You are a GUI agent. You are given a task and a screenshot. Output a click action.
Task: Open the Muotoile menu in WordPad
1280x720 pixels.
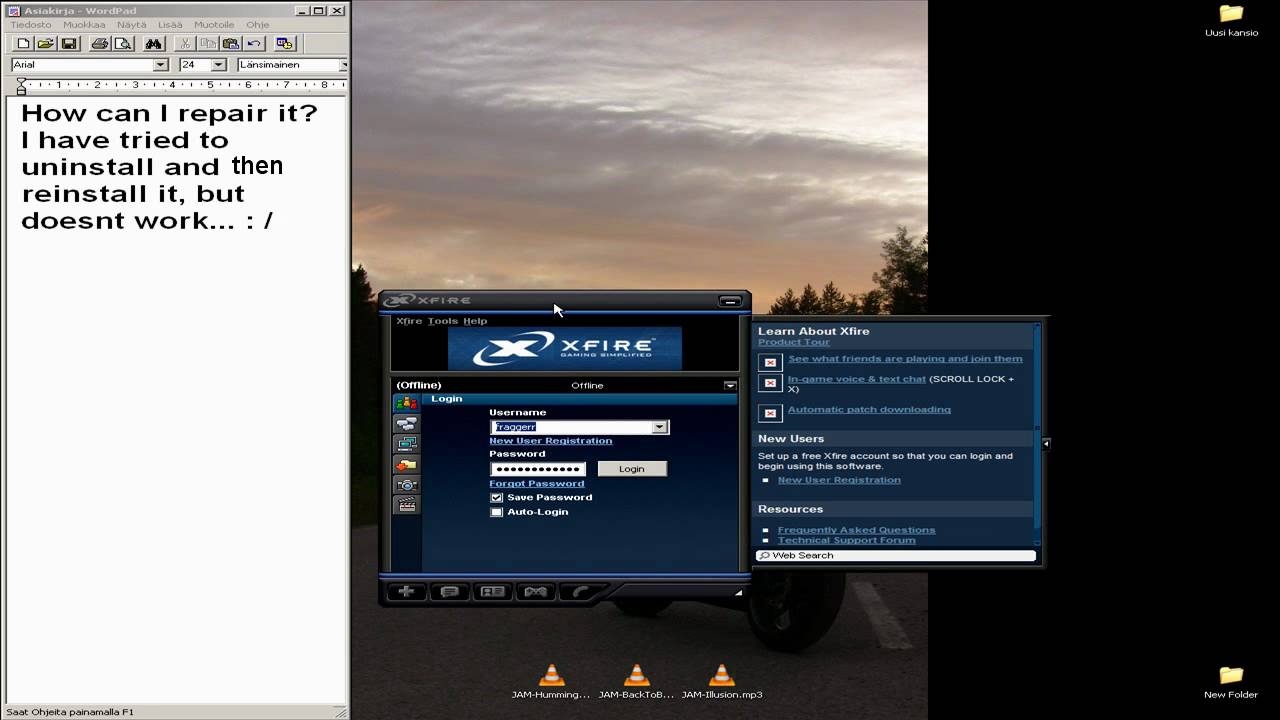click(x=213, y=25)
